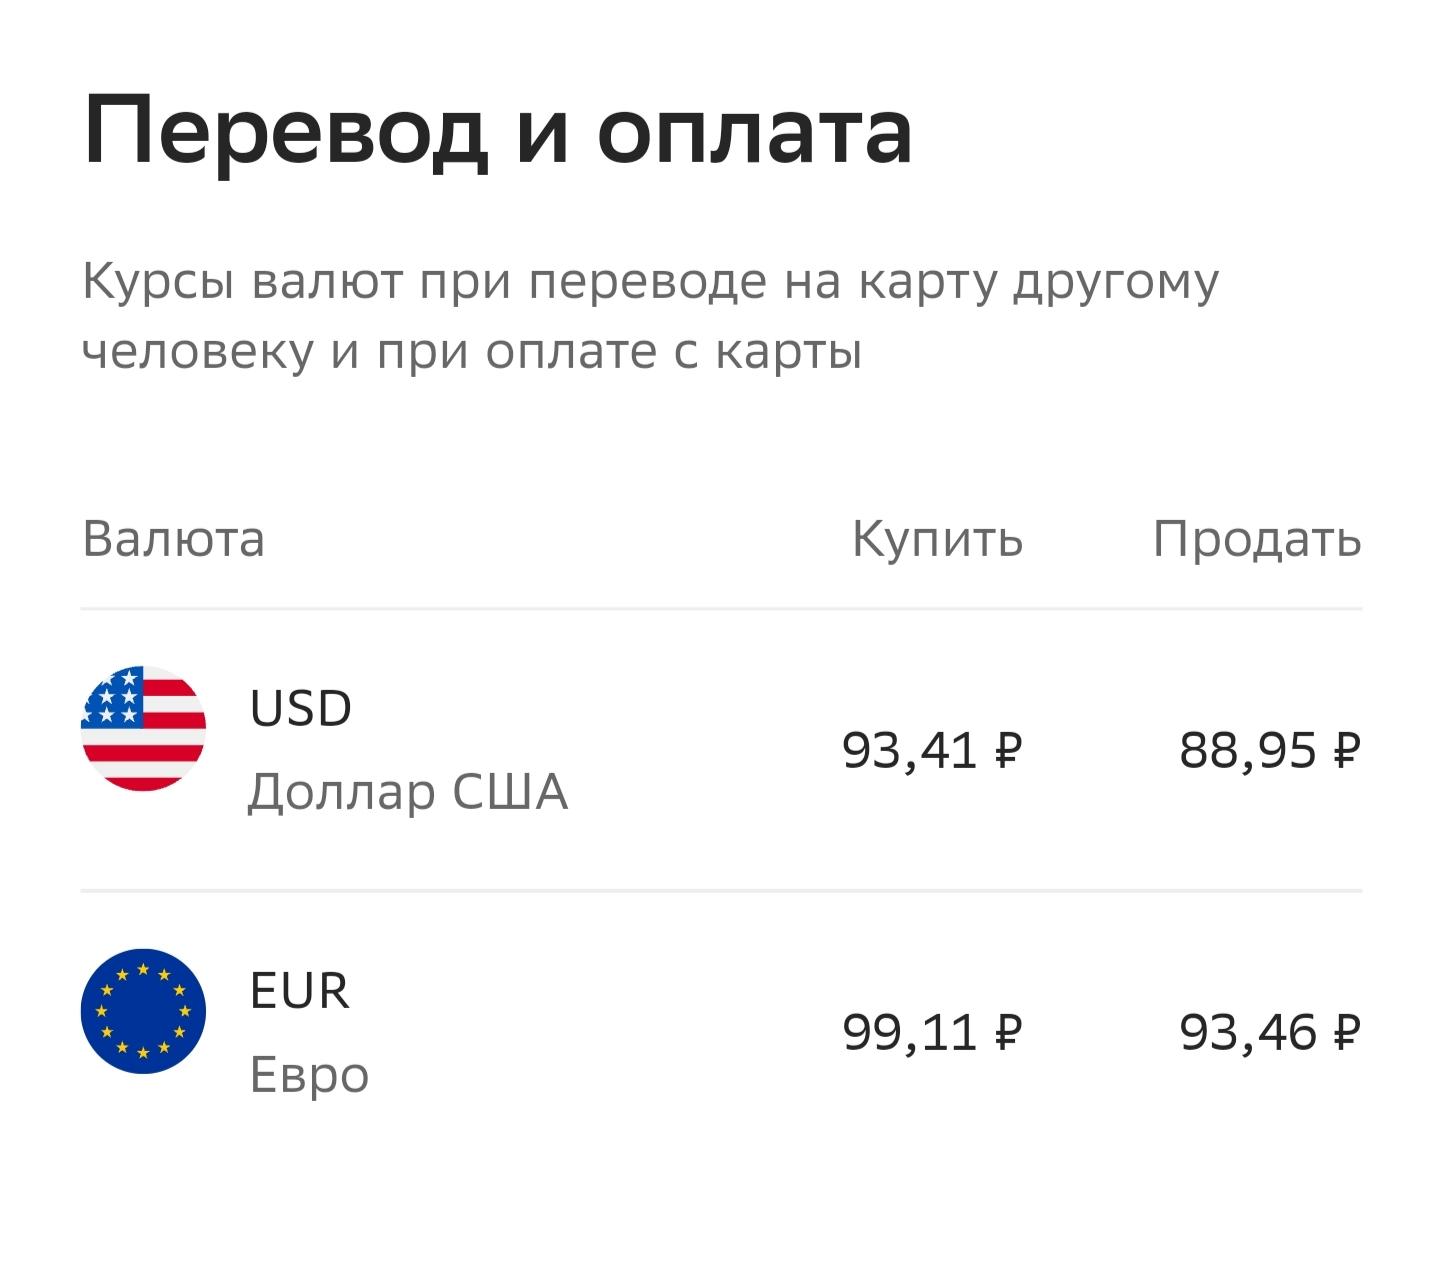
Task: Click the "Продать" column header
Action: [1257, 539]
